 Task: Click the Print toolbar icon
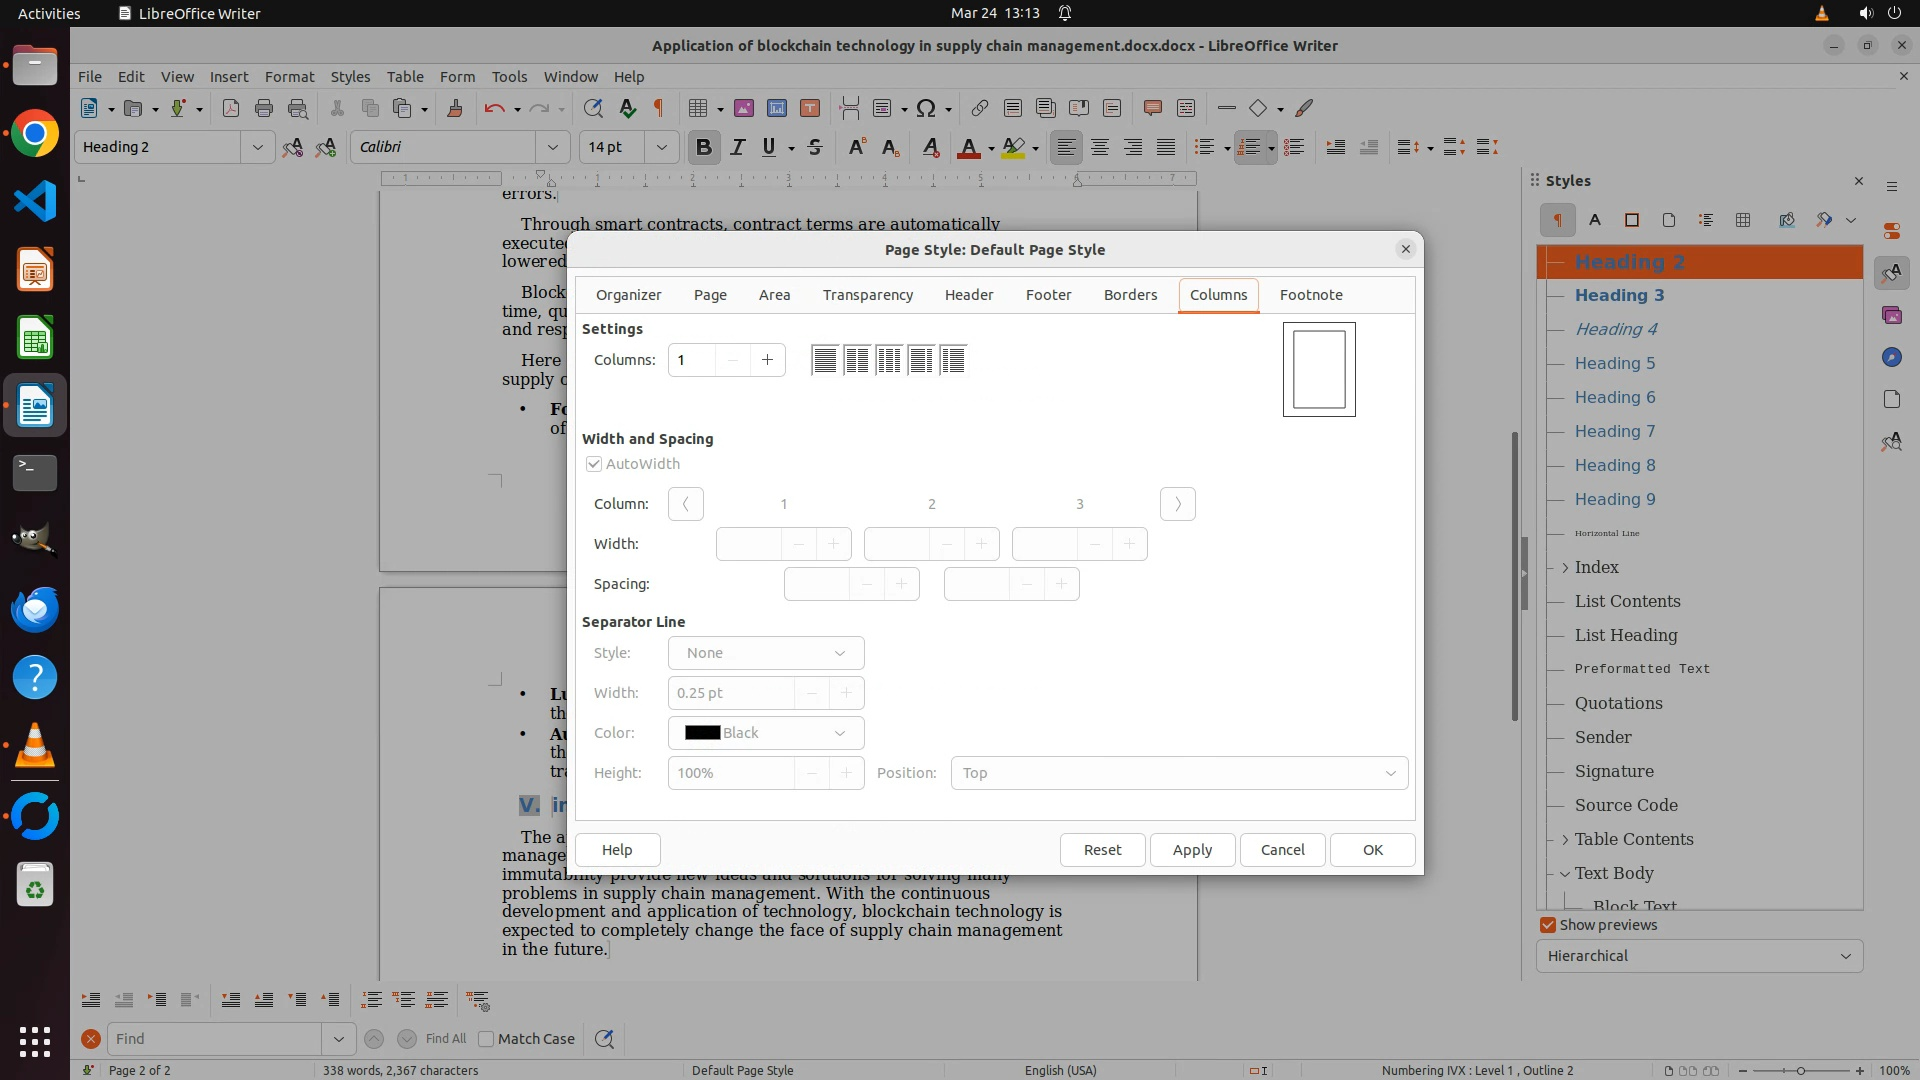pyautogui.click(x=264, y=109)
